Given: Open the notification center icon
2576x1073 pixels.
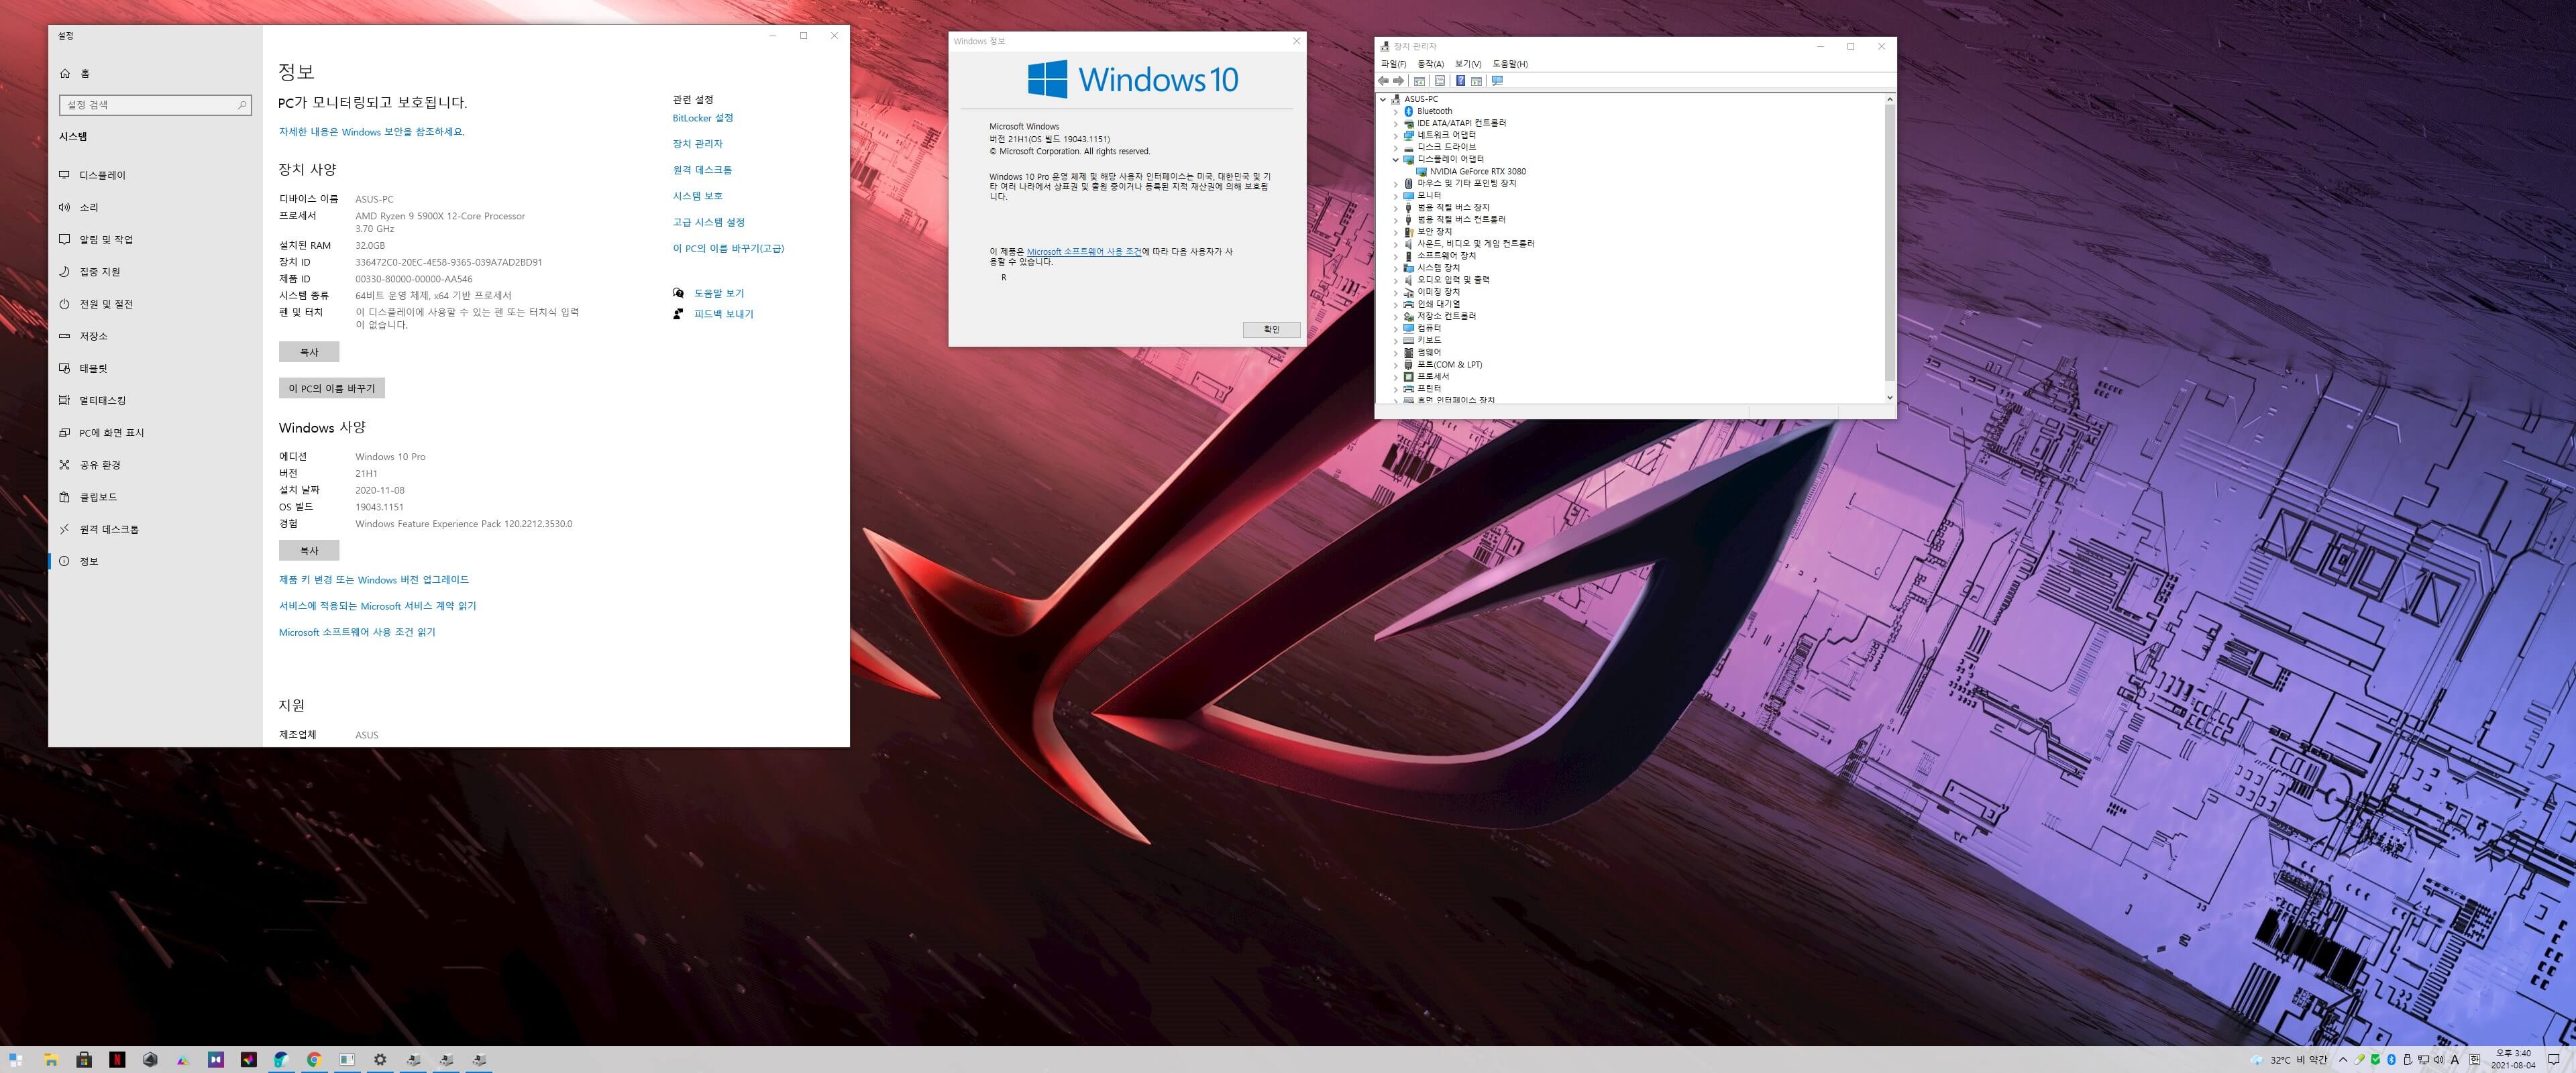Looking at the screenshot, I should click(x=2554, y=1060).
